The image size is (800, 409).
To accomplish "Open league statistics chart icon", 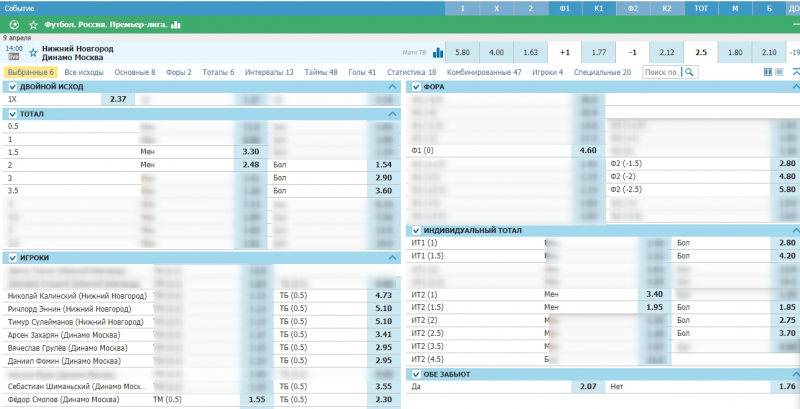I will 176,24.
